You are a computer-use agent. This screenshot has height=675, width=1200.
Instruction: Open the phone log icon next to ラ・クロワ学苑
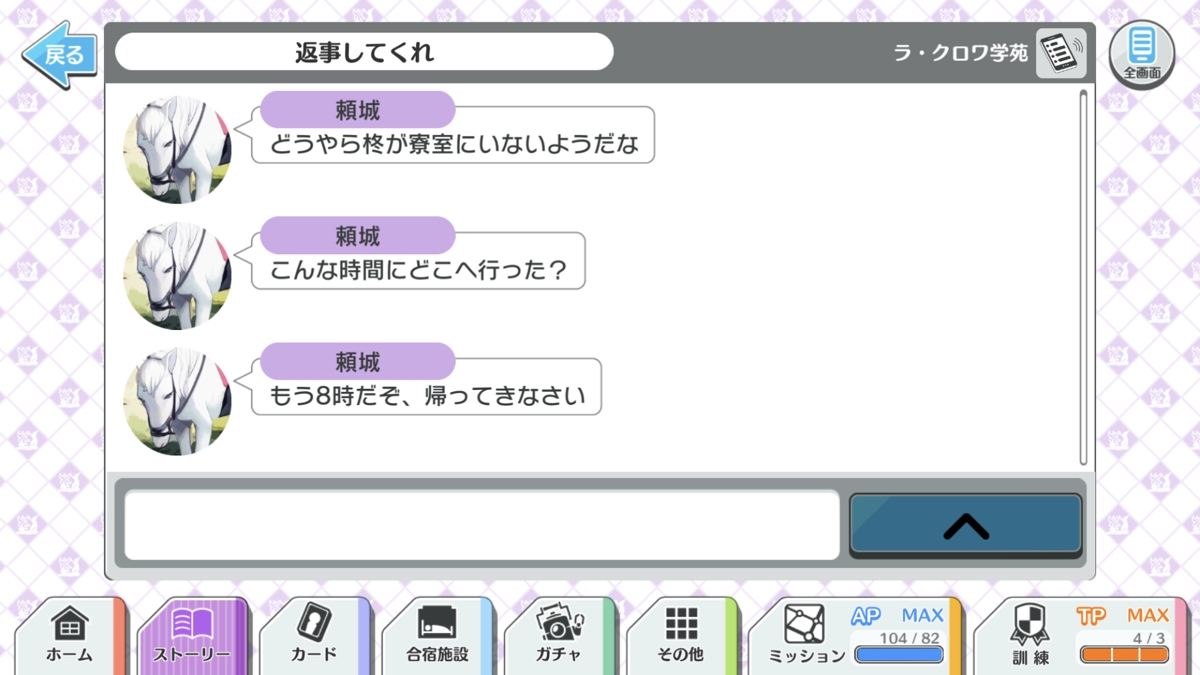[1061, 53]
